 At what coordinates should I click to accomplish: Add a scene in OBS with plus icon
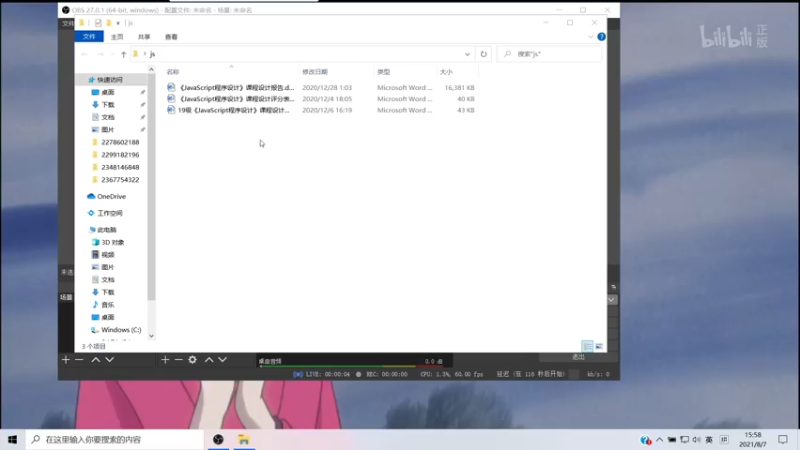(65, 360)
